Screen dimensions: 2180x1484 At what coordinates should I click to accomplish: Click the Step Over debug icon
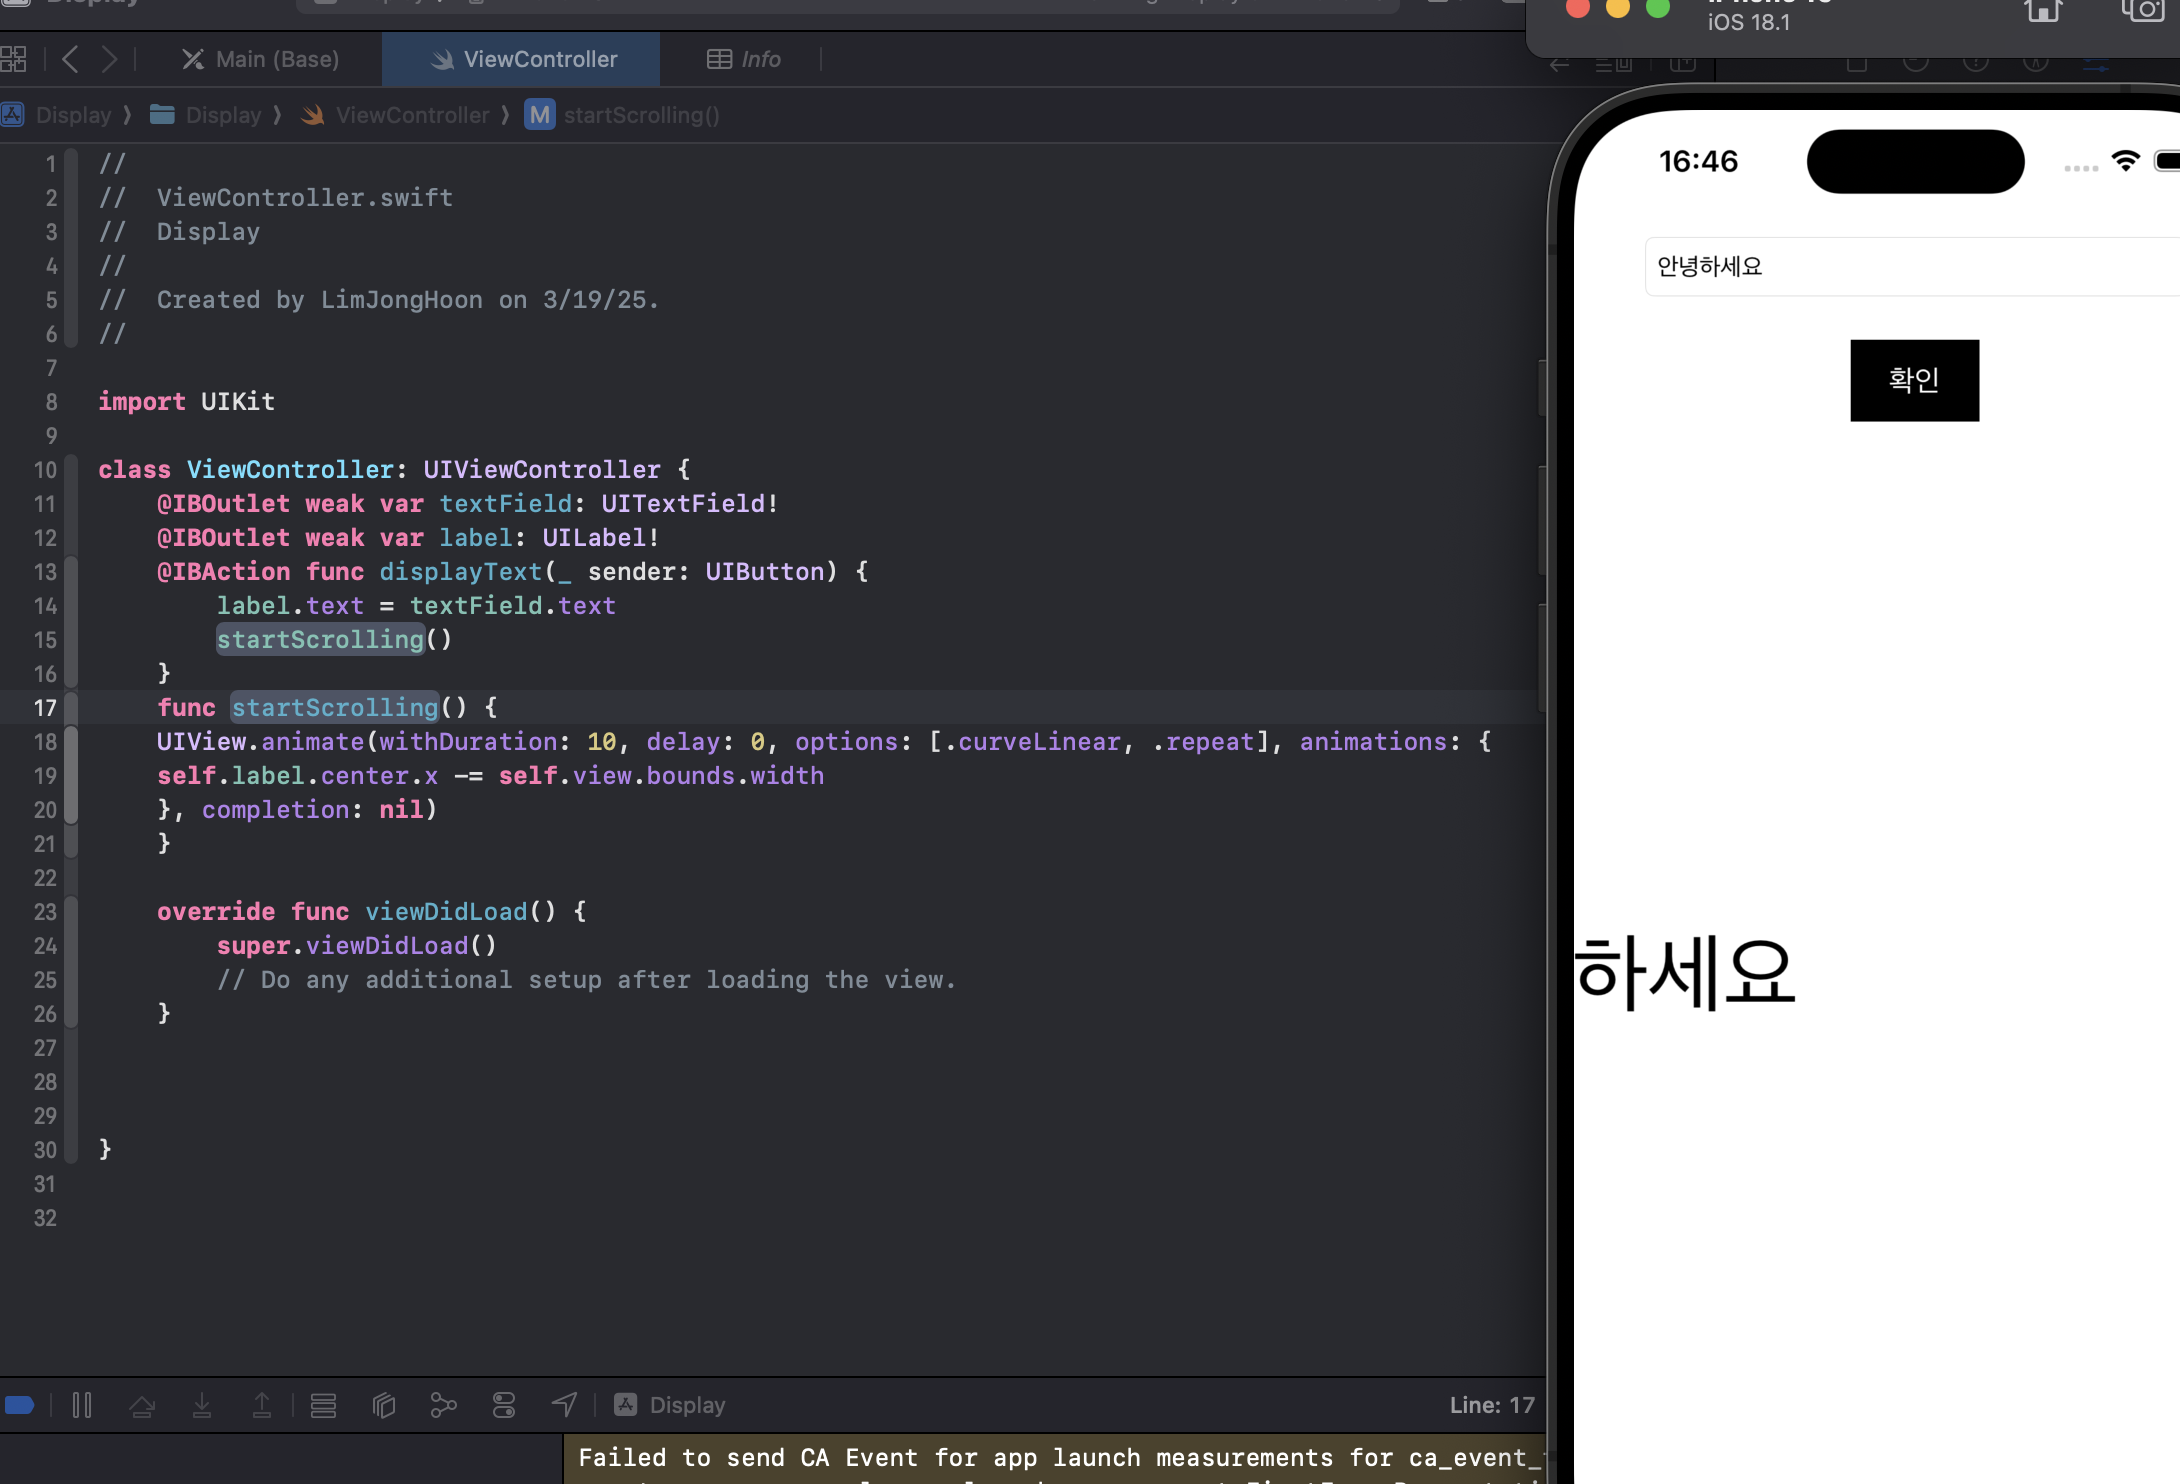[x=142, y=1405]
